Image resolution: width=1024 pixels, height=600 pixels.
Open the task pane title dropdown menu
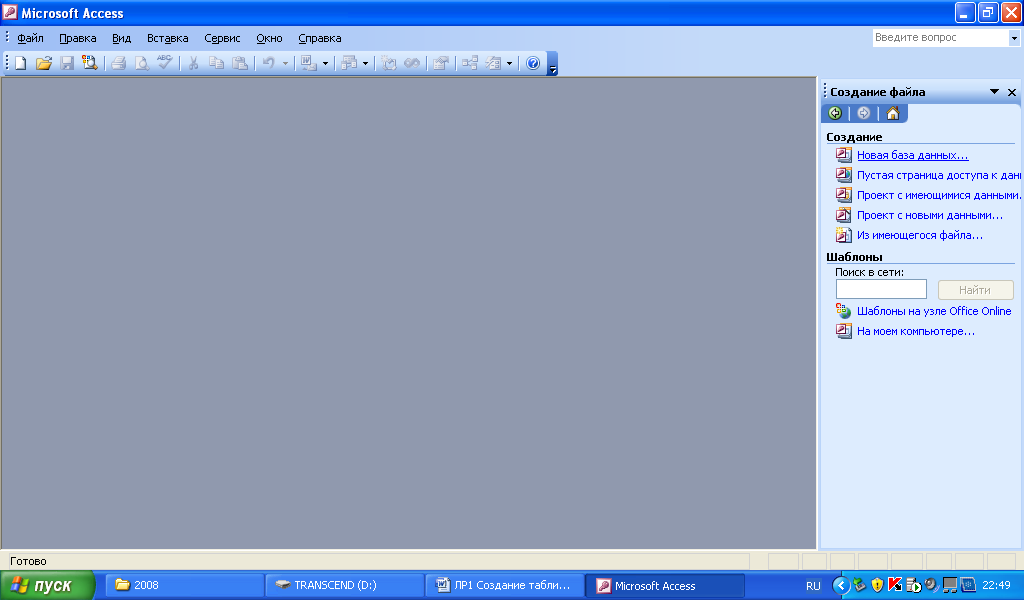pyautogui.click(x=994, y=92)
